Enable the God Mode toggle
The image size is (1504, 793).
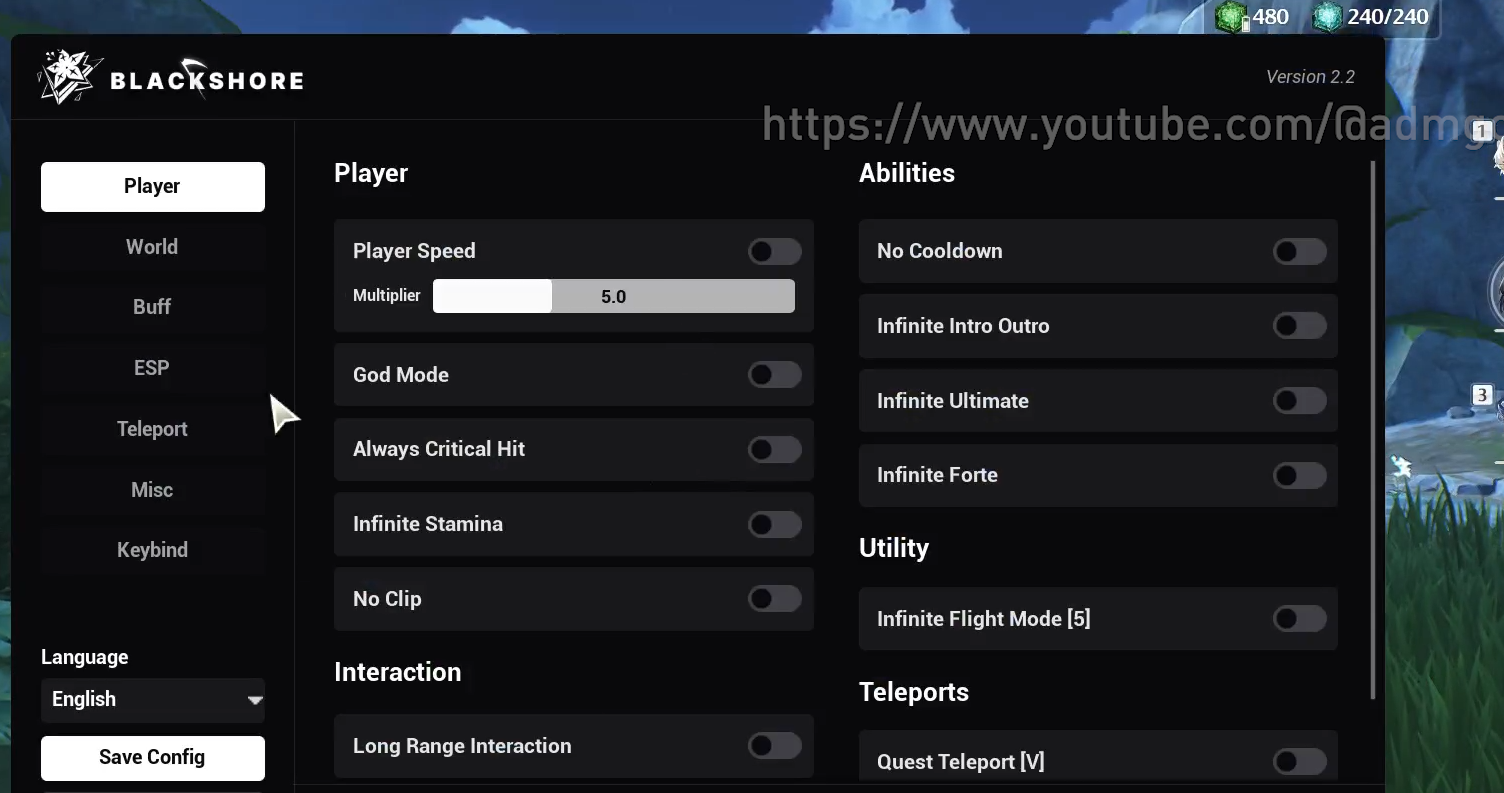point(774,375)
